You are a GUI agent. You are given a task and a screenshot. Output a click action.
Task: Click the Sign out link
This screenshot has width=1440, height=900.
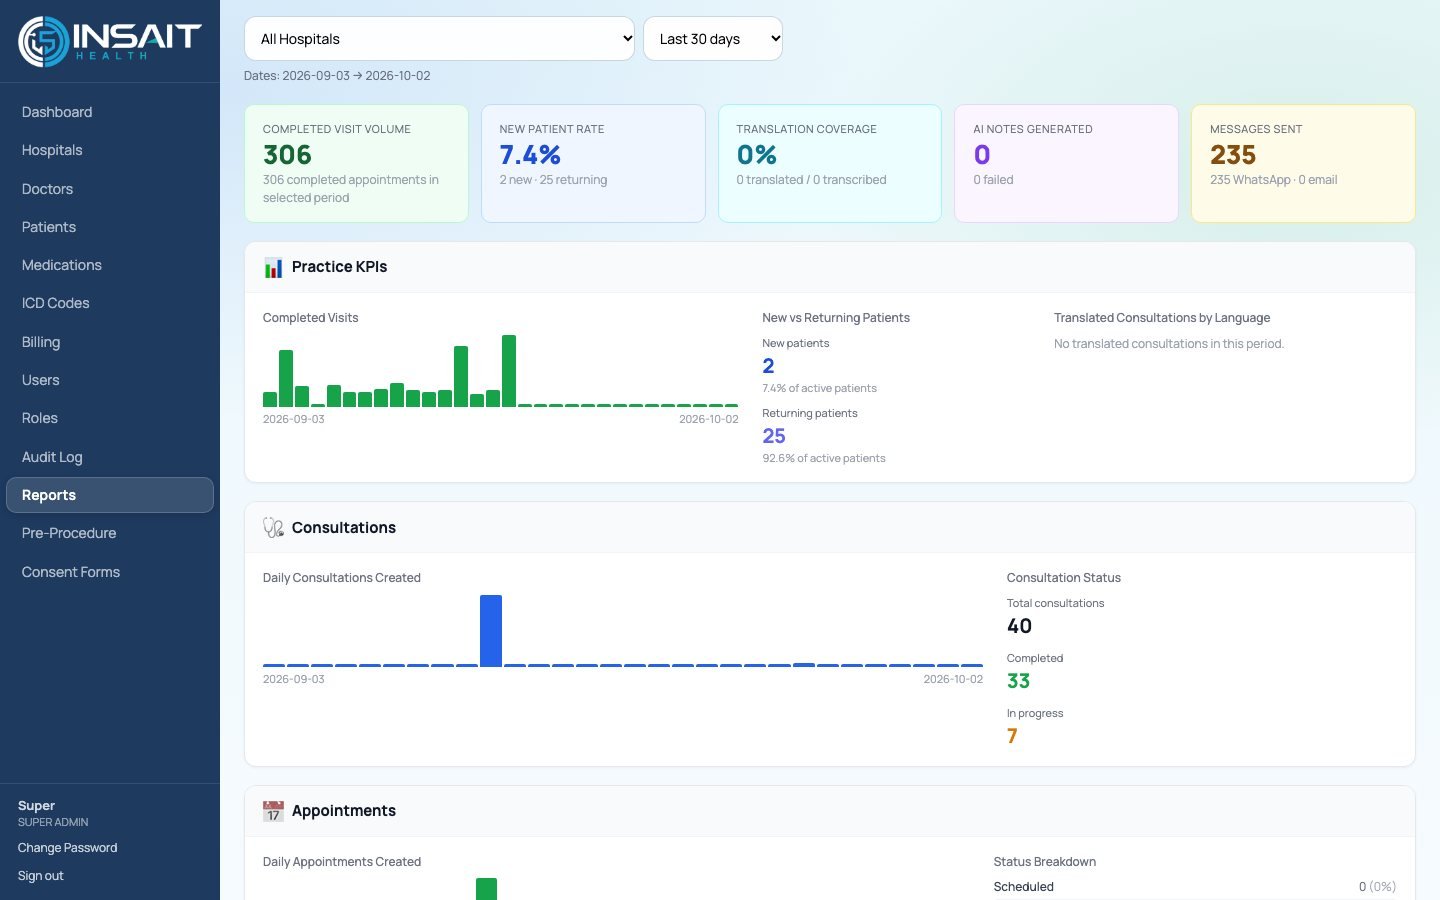coord(40,876)
